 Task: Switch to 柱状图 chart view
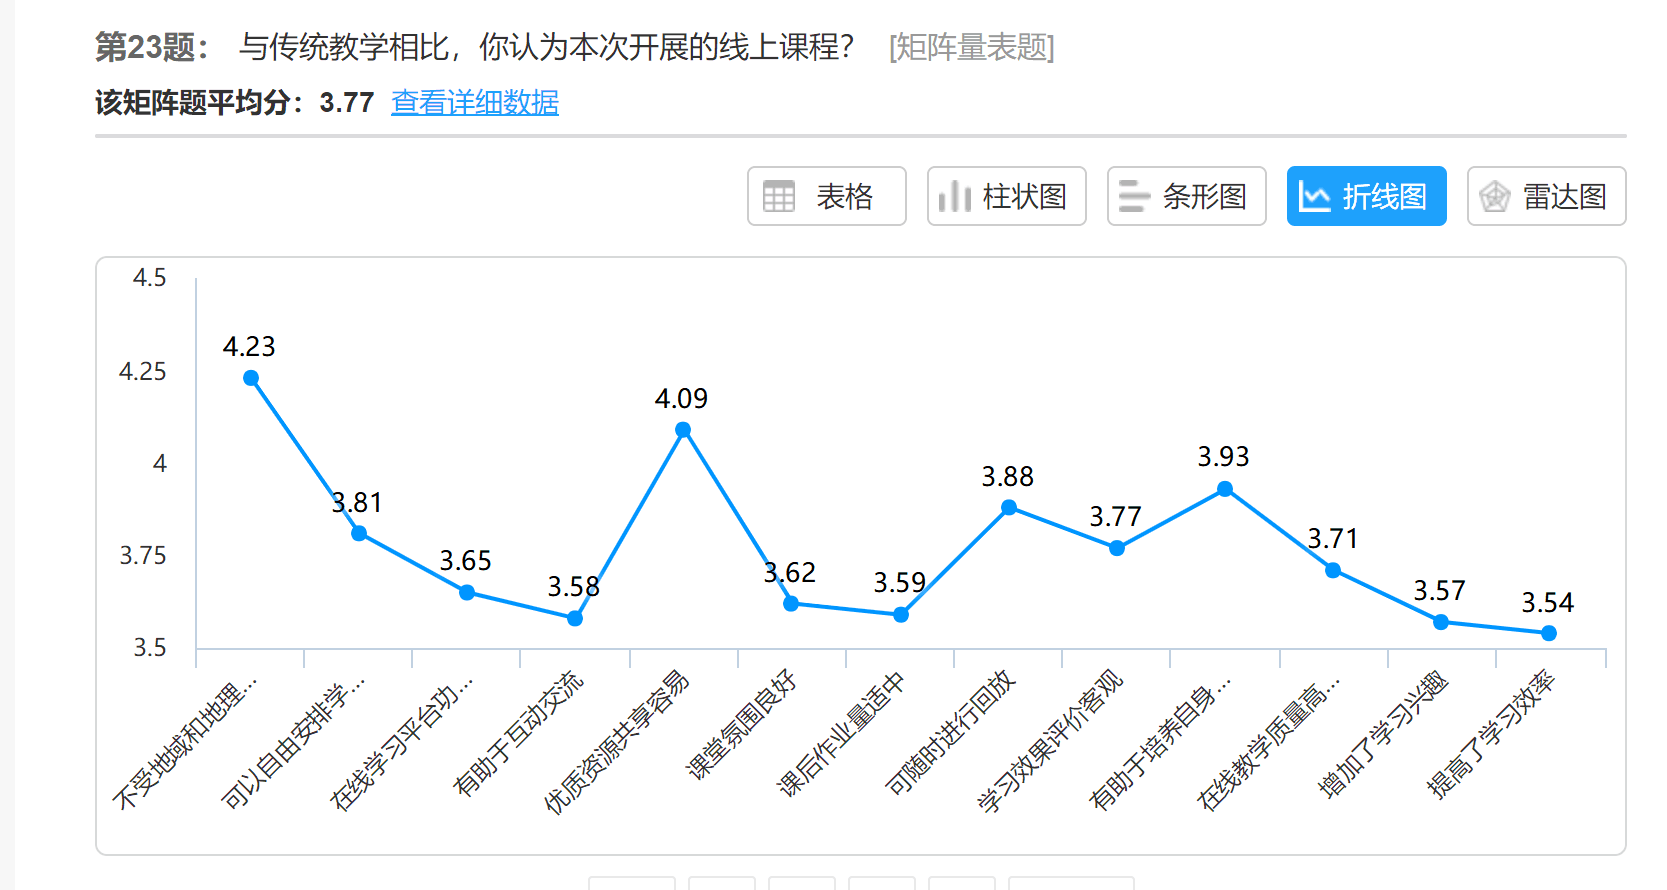tap(1006, 196)
